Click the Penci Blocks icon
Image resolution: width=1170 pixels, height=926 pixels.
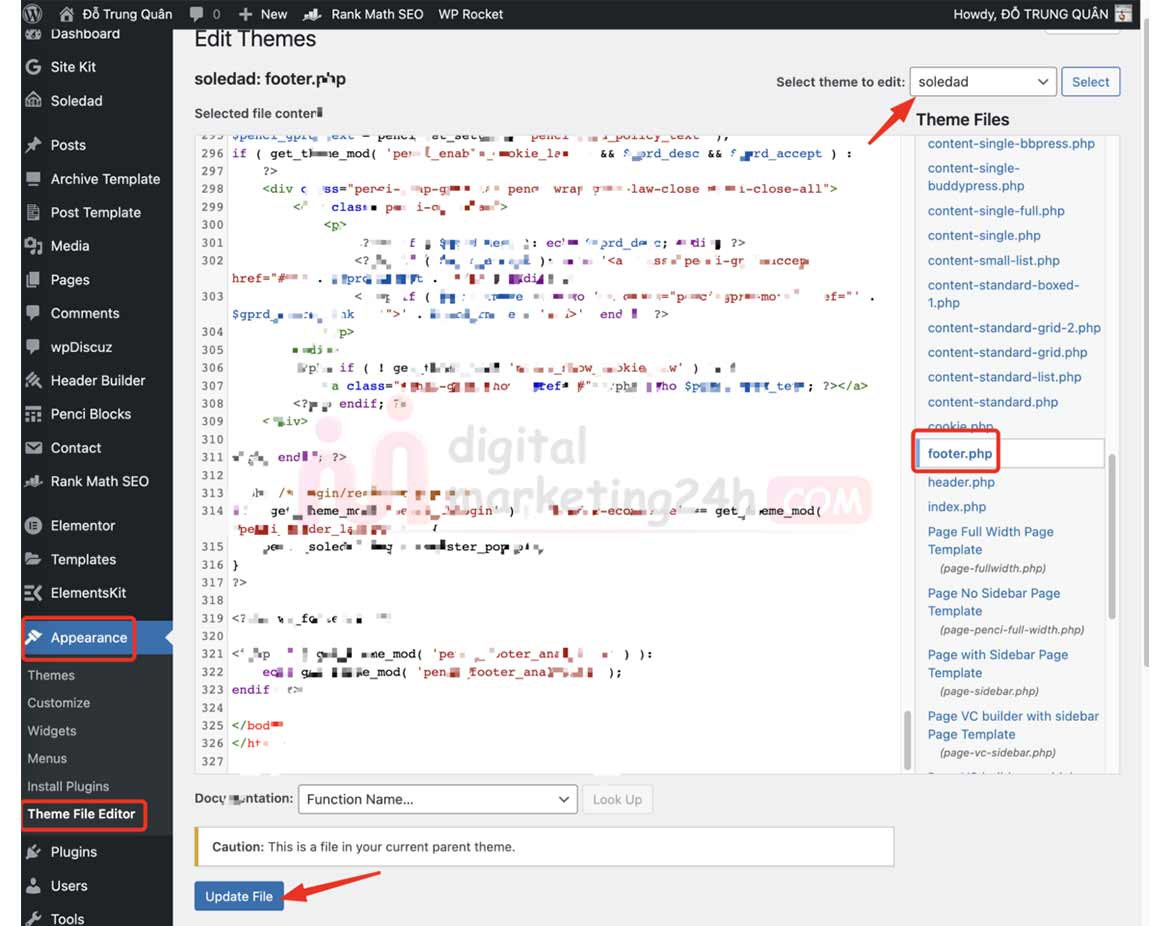[x=33, y=413]
